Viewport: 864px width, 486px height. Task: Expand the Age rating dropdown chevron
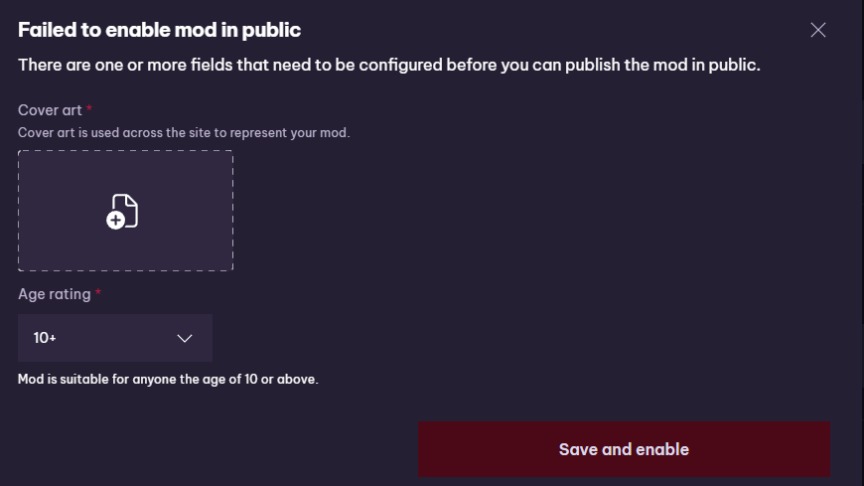[184, 338]
